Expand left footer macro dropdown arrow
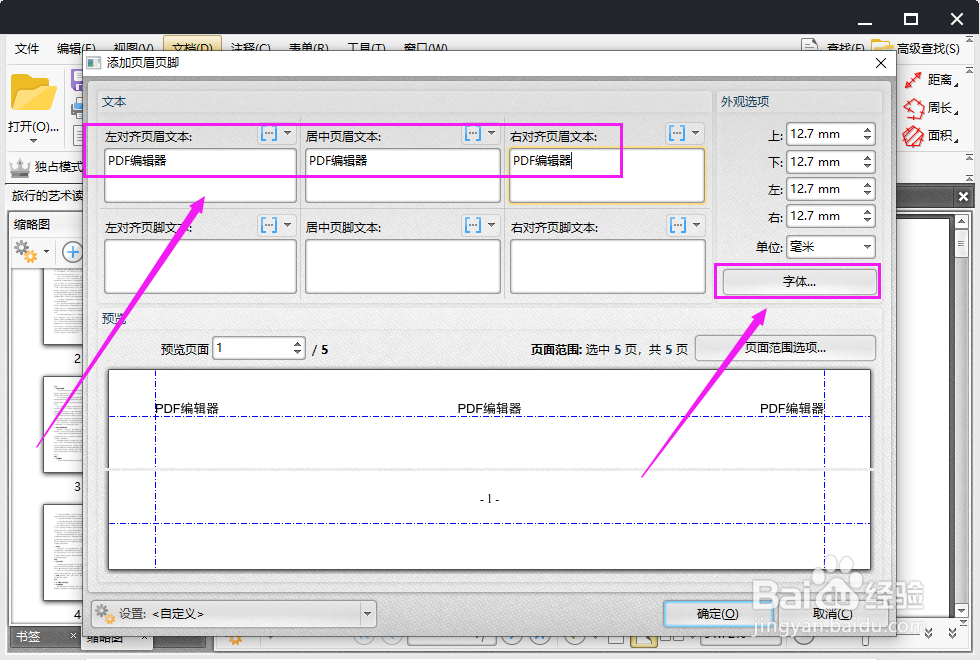Viewport: 980px width, 660px height. [288, 225]
